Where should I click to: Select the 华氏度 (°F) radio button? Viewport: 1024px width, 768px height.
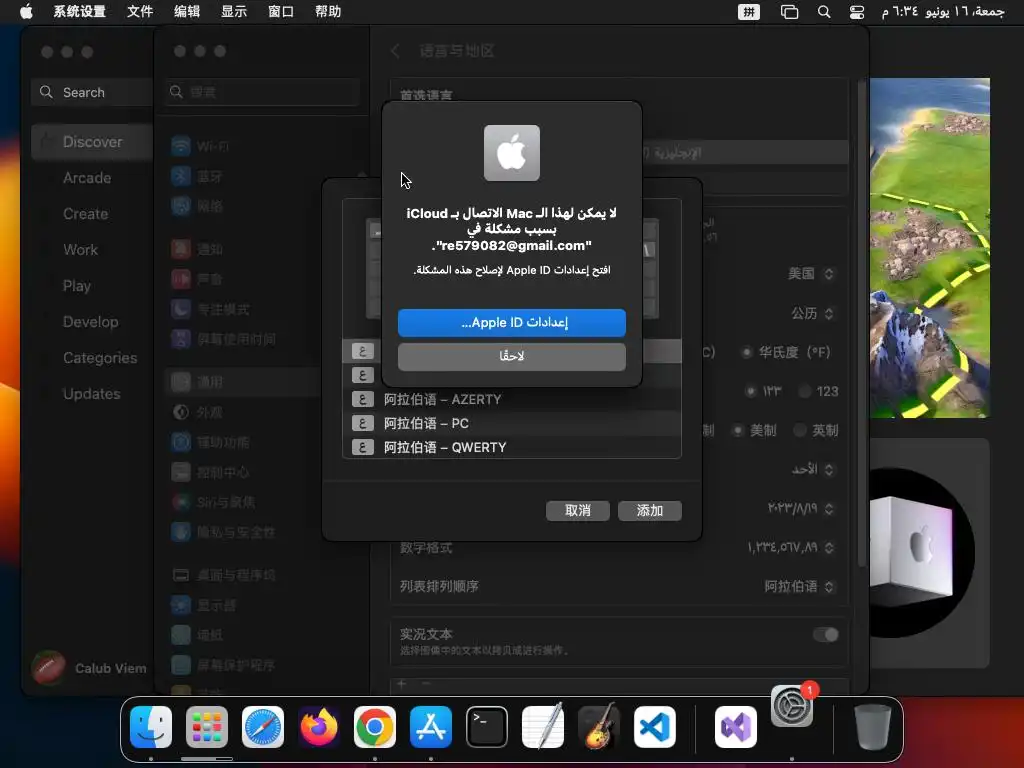point(746,352)
